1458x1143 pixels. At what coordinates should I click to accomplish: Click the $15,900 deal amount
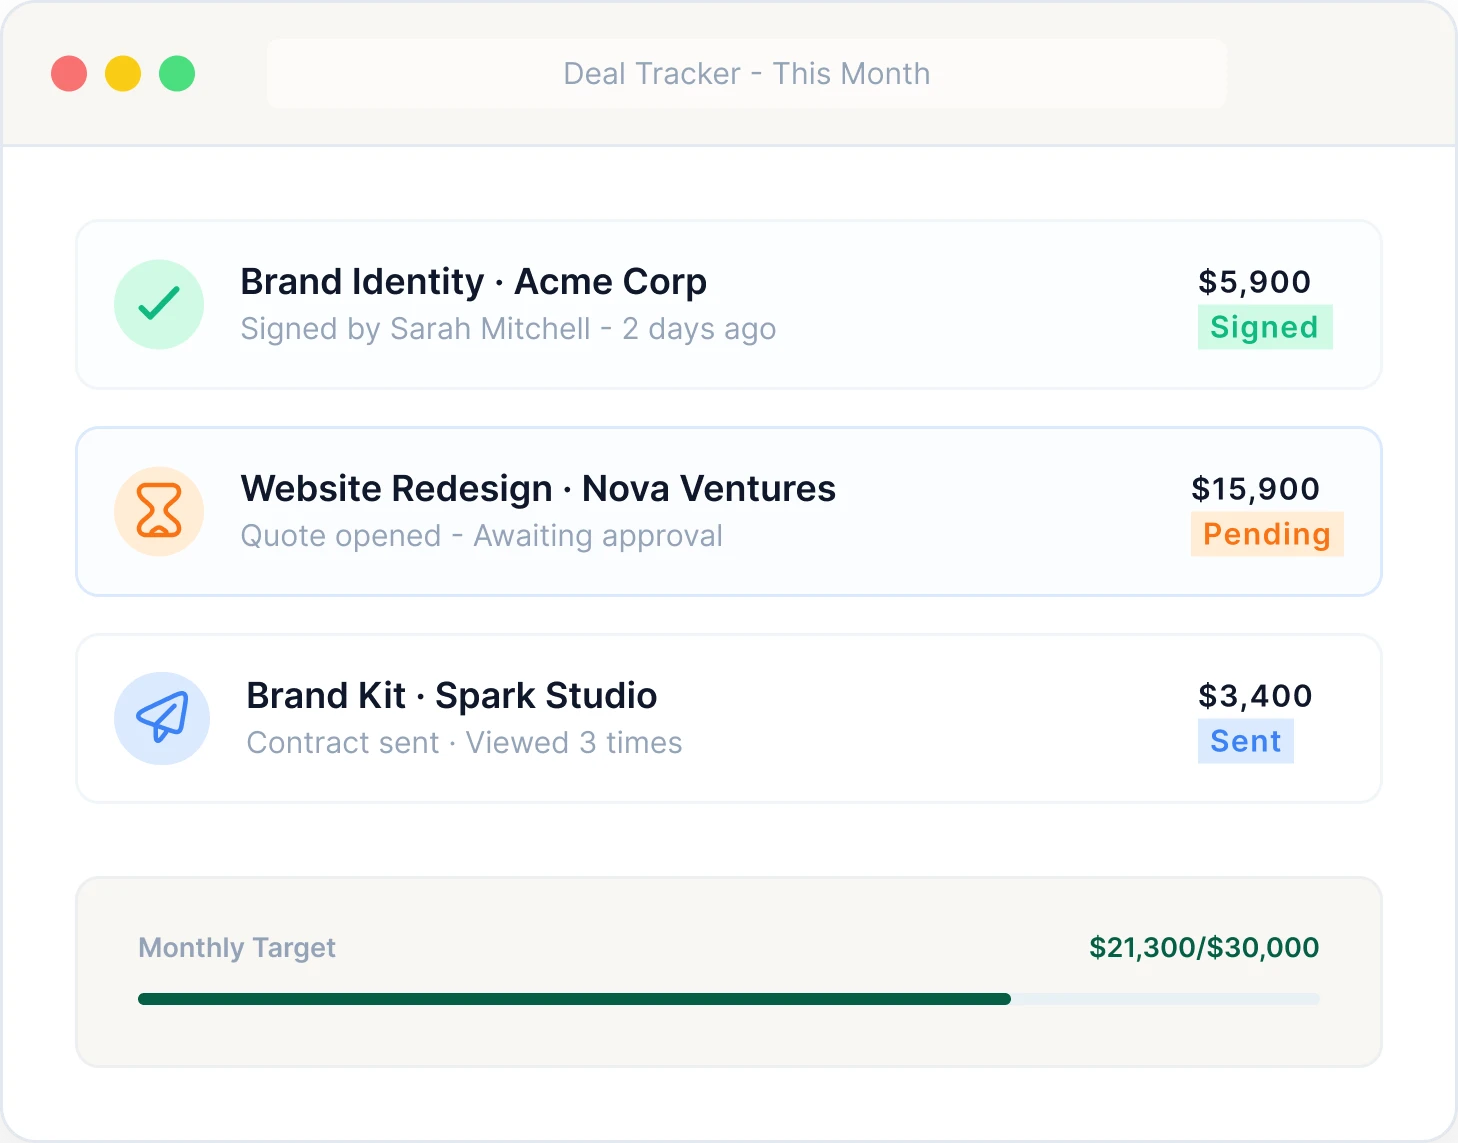(1256, 489)
